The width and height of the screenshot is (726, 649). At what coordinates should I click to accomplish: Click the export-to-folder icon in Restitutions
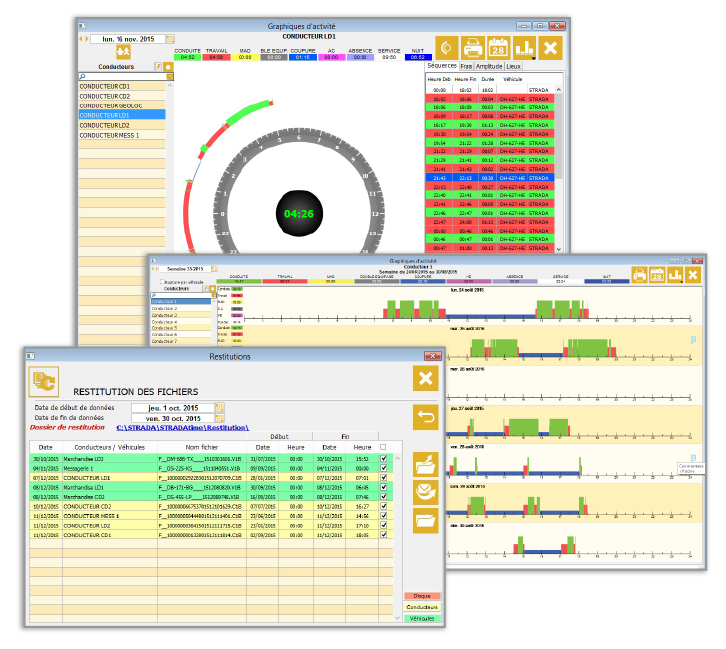coord(426,464)
